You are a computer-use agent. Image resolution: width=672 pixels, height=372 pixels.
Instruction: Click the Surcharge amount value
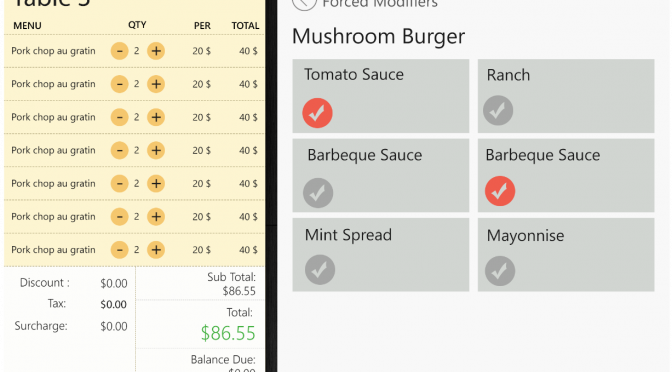(x=114, y=327)
